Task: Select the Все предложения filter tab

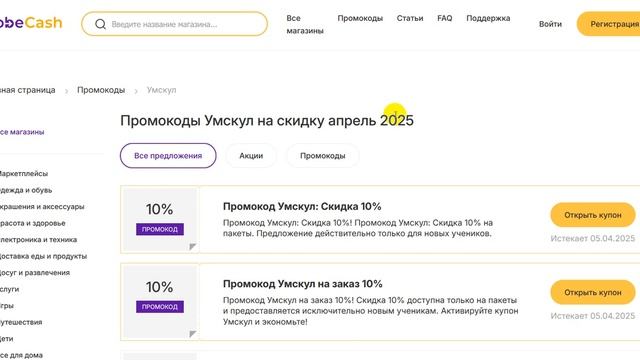Action: [168, 156]
